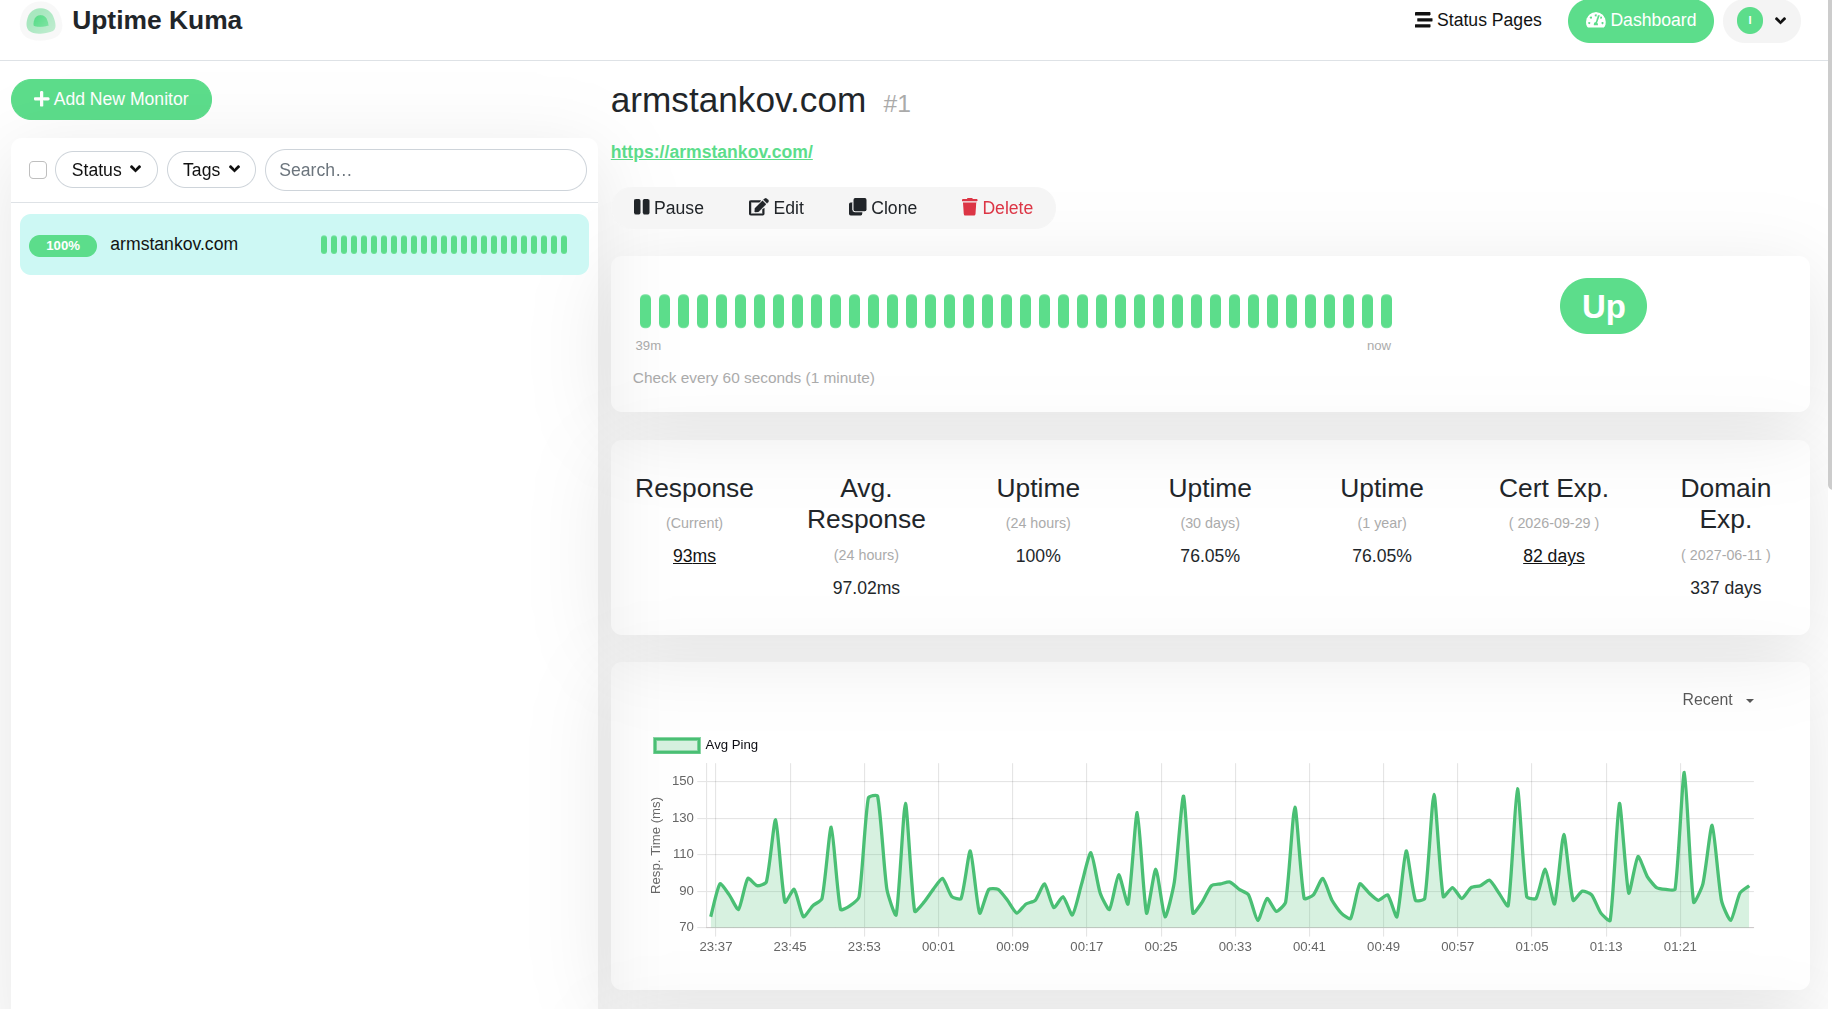Click the Uptime Kuma logo icon

tap(41, 20)
